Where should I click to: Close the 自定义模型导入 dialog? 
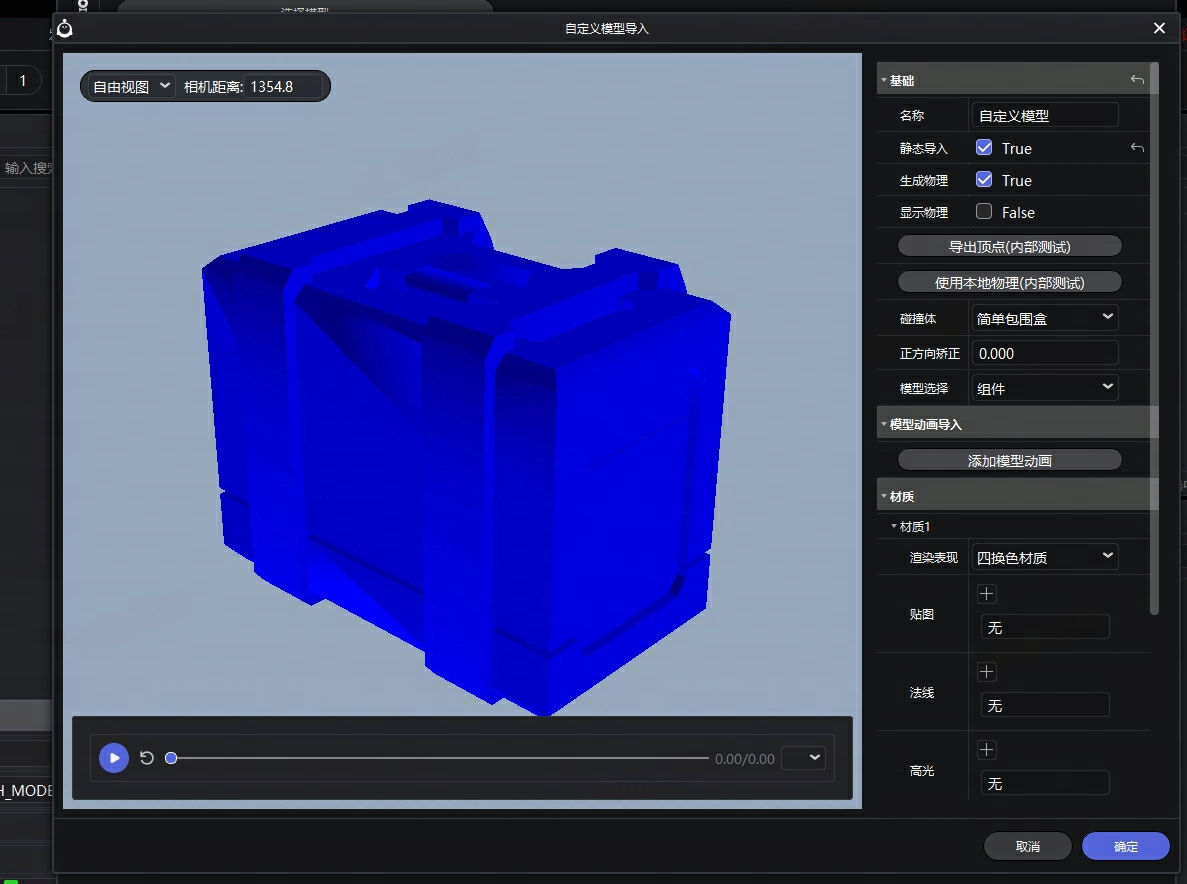(x=1159, y=28)
